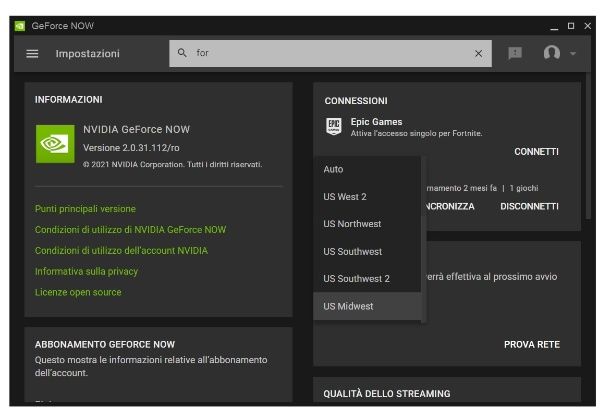The width and height of the screenshot is (610, 419).
Task: Pick US Southwest 2 server
Action: (x=367, y=279)
